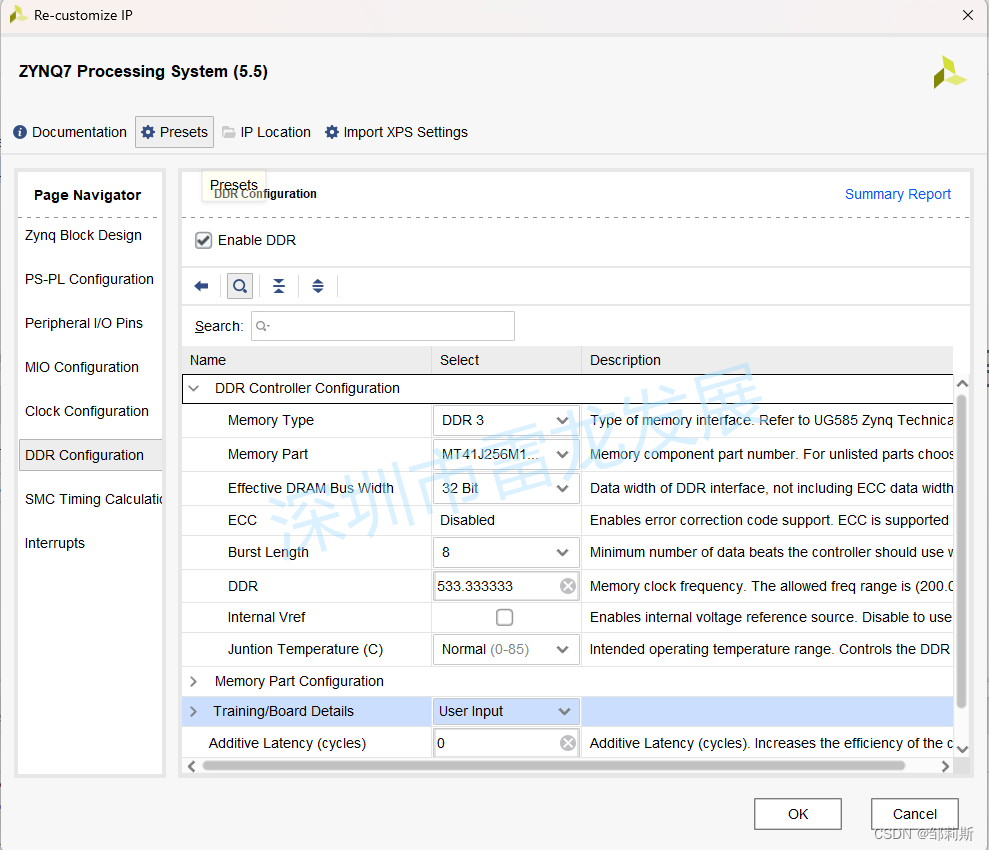Go to MIO Configuration page
Viewport: 989px width, 850px height.
(x=81, y=368)
